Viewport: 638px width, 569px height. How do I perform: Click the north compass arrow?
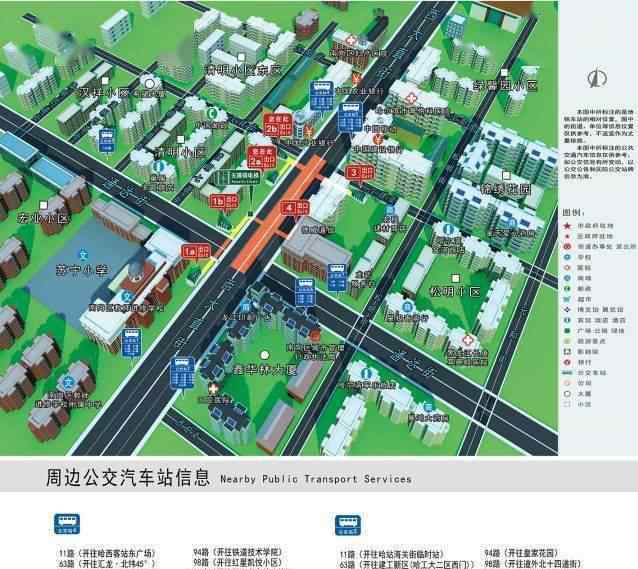click(x=595, y=79)
